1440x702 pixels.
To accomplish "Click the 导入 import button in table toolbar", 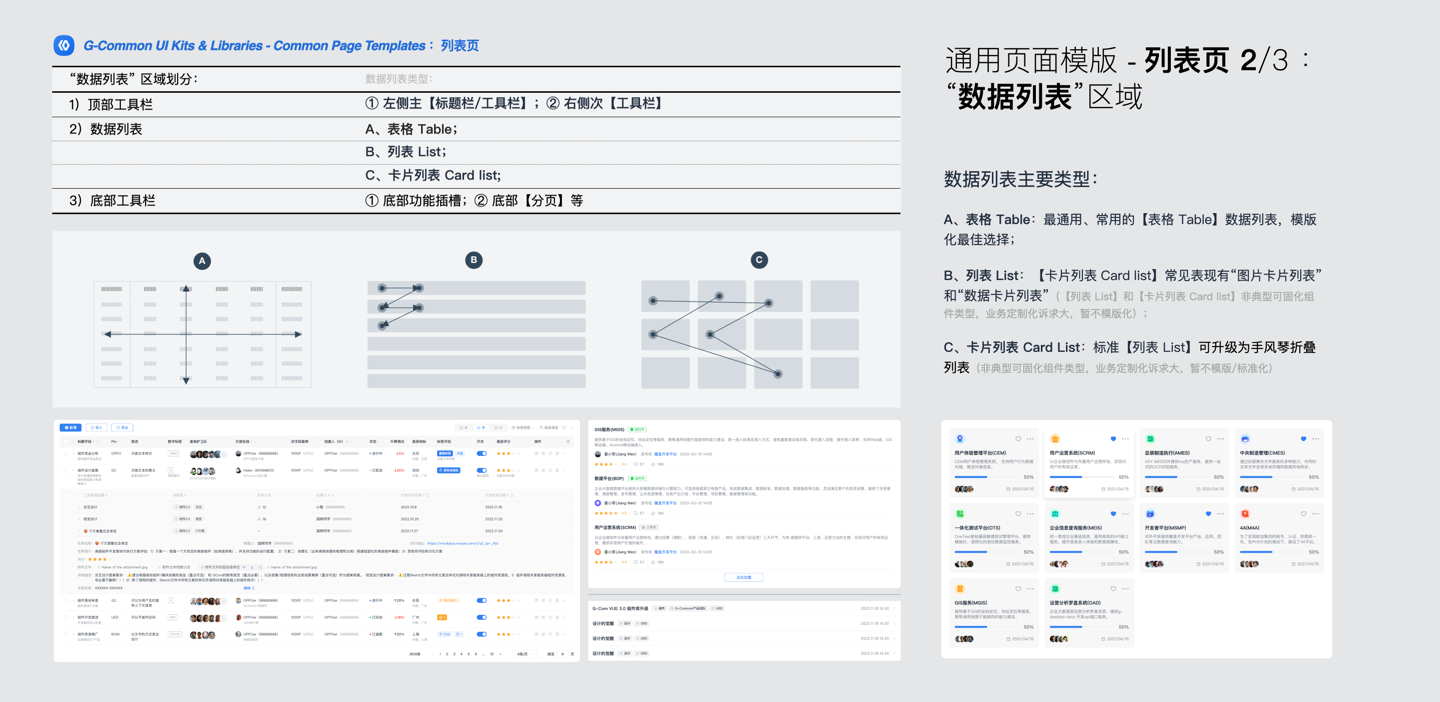I will point(96,427).
